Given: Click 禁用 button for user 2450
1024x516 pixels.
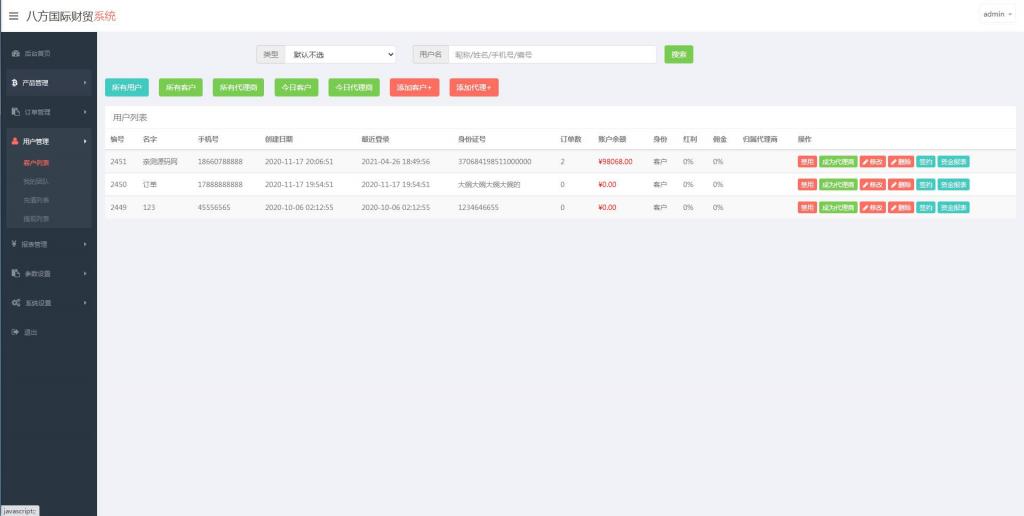Looking at the screenshot, I should click(x=806, y=184).
